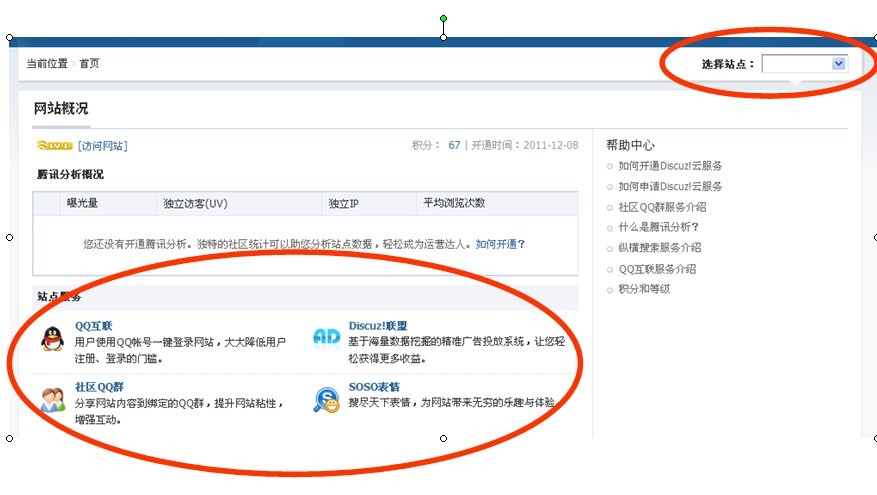Open help topic 如何开通Discuz!云服务
The height and width of the screenshot is (495, 877).
coord(669,166)
